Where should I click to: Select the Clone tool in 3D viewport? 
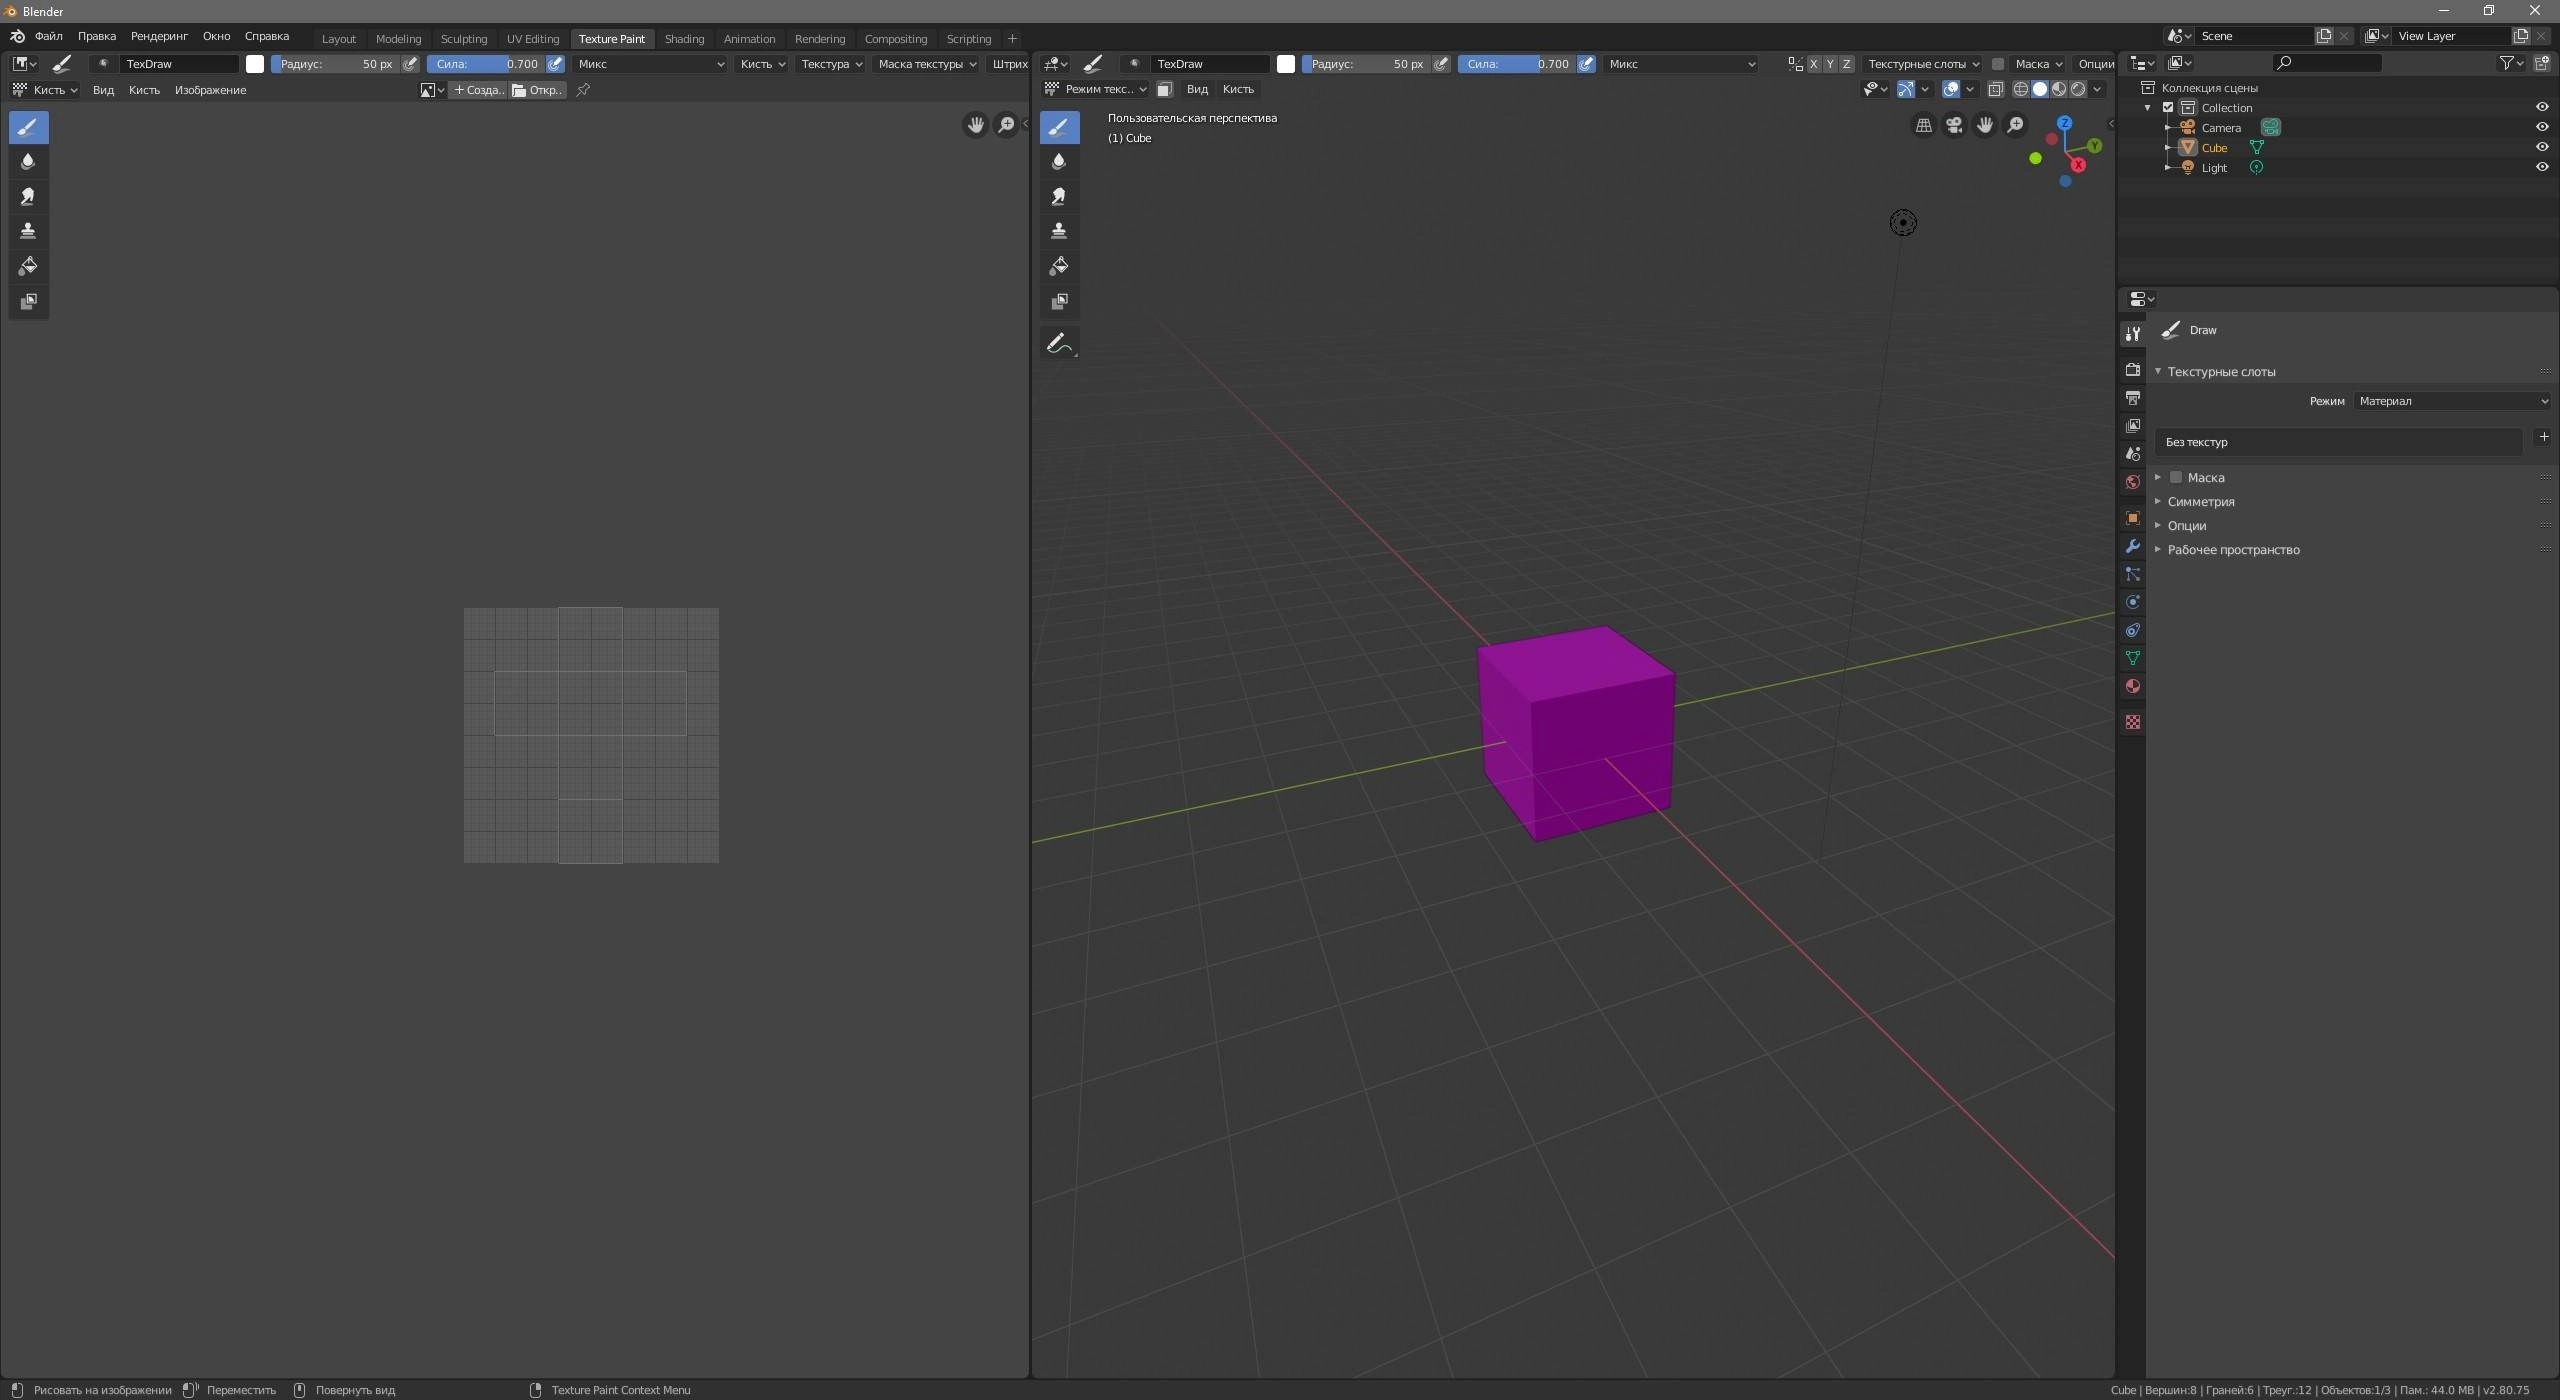coord(1059,231)
